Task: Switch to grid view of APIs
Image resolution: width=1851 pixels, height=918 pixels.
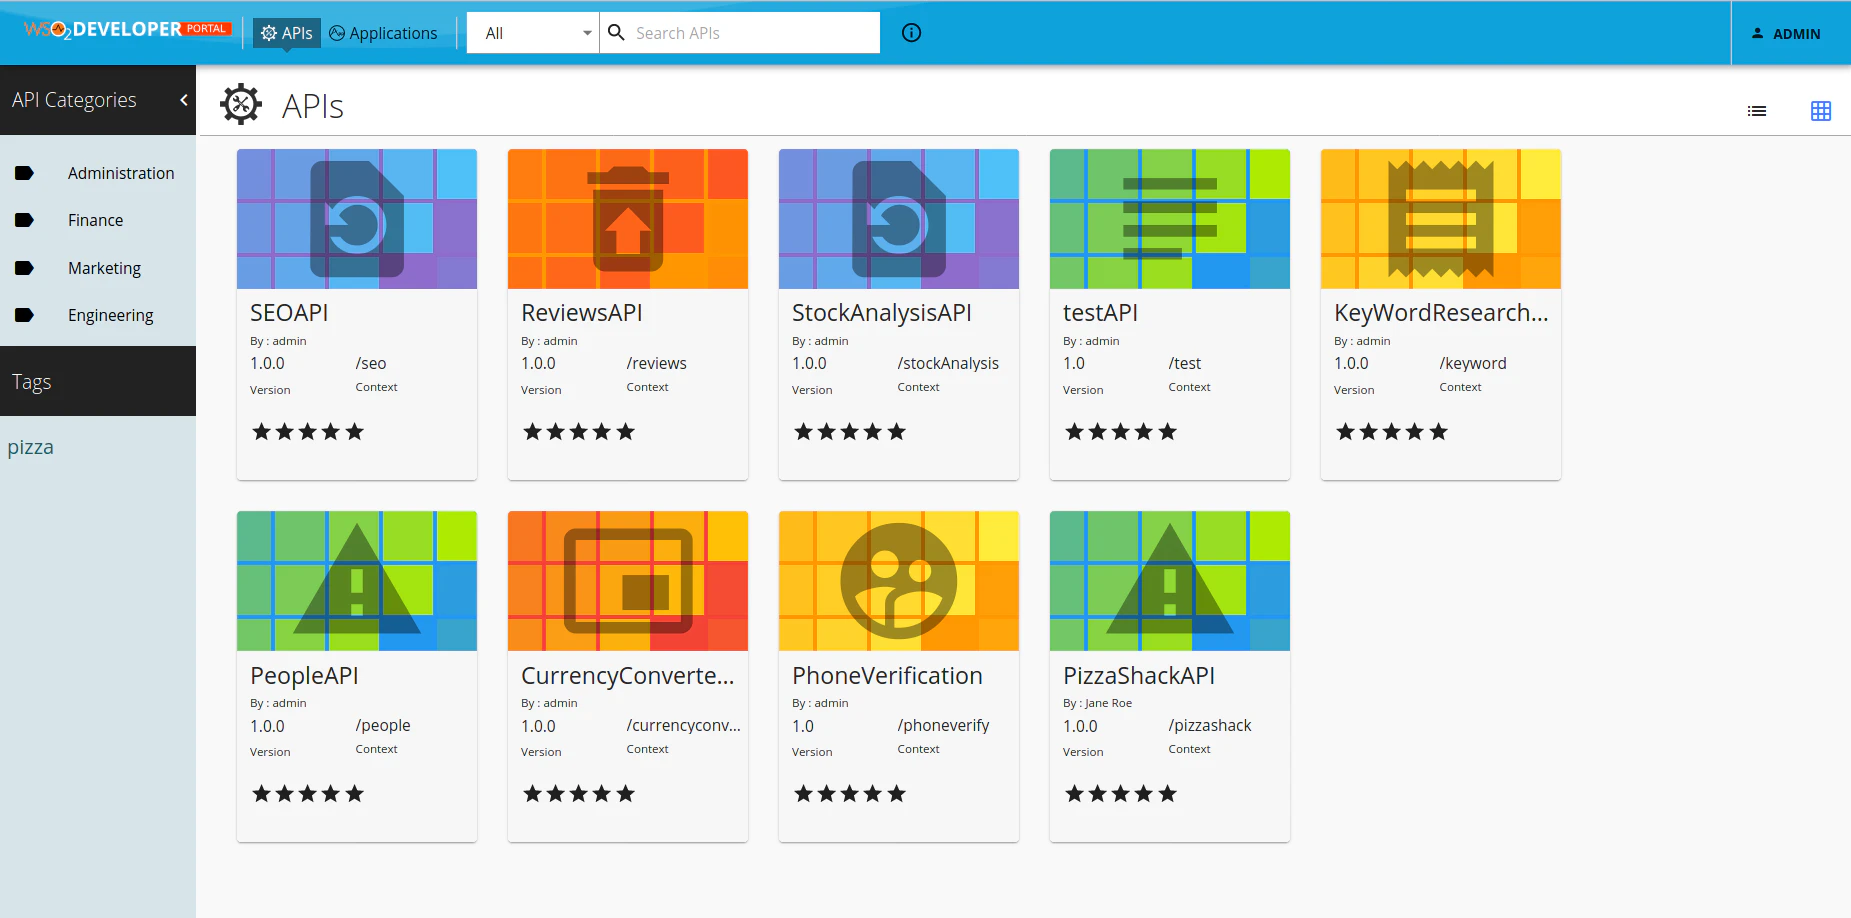Action: [1821, 110]
